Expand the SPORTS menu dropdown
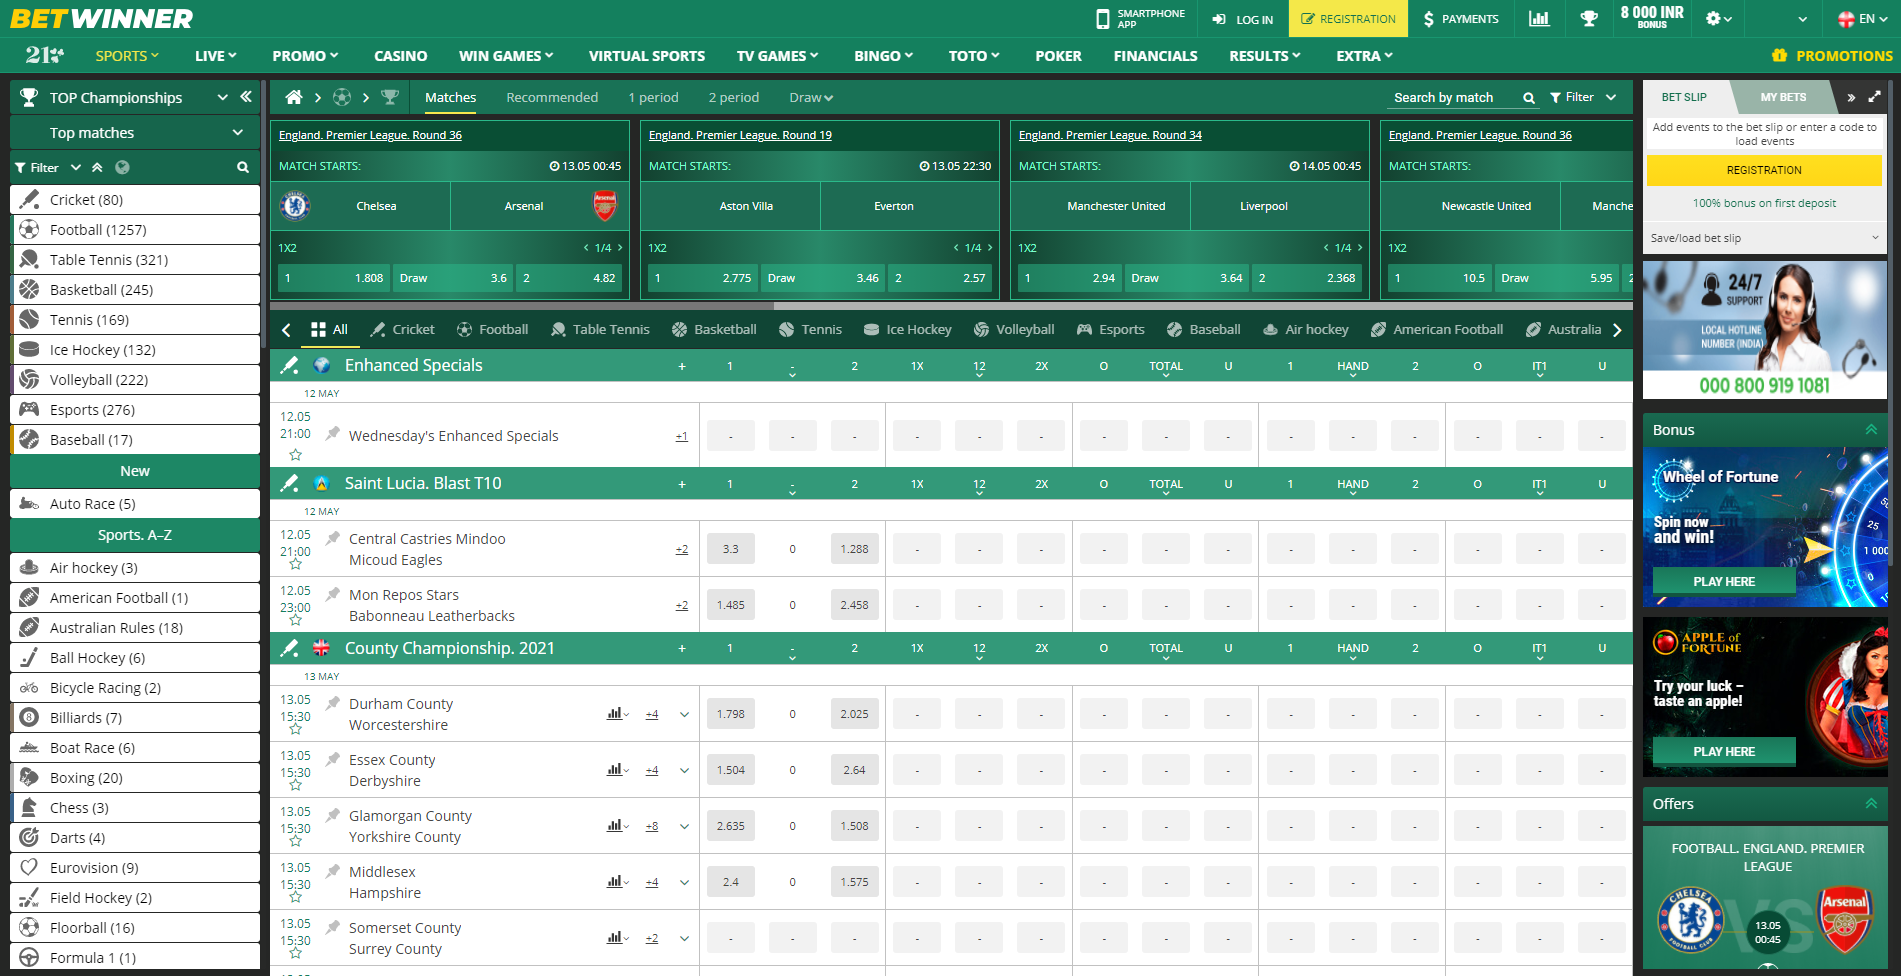 pos(127,56)
